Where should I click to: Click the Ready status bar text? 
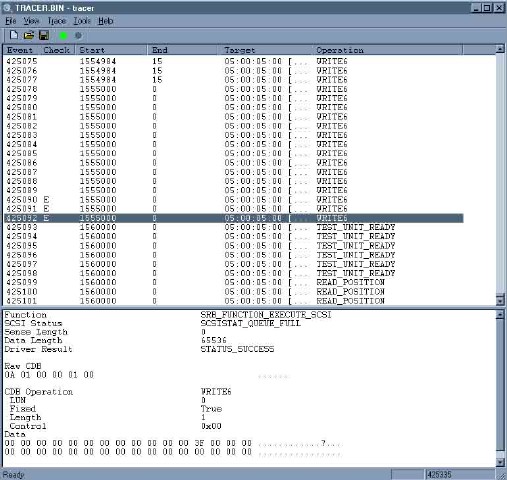coord(13,475)
